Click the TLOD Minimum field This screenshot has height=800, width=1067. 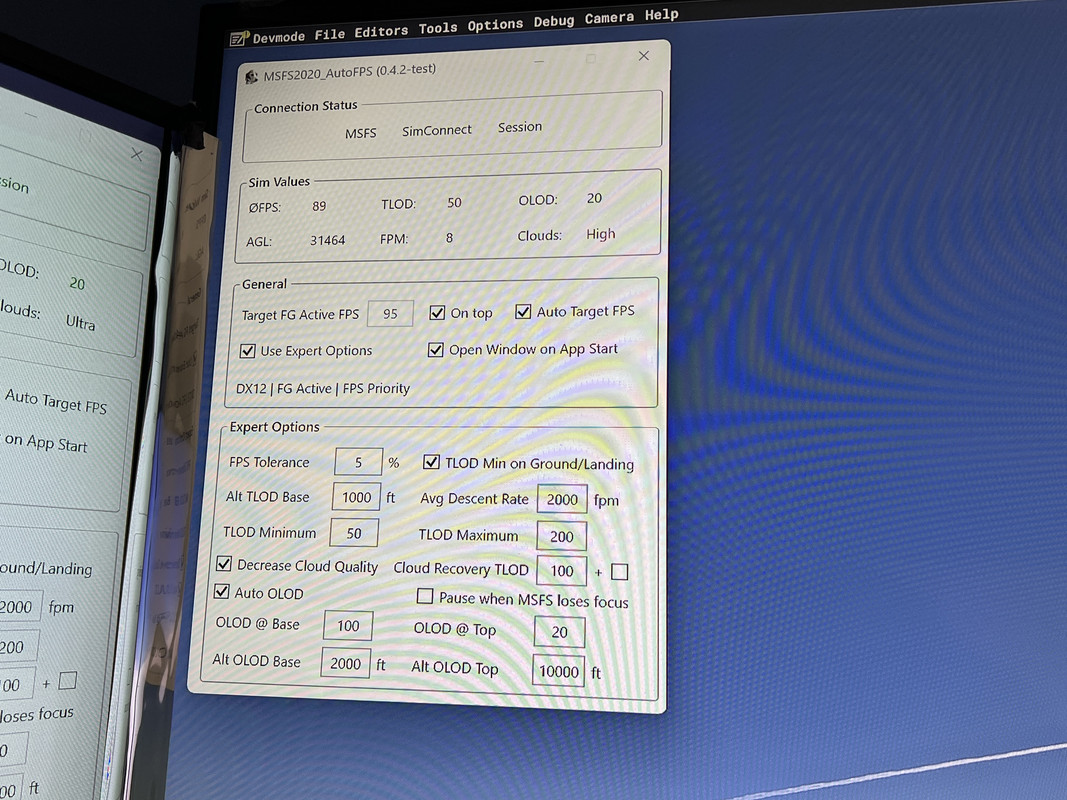[354, 533]
